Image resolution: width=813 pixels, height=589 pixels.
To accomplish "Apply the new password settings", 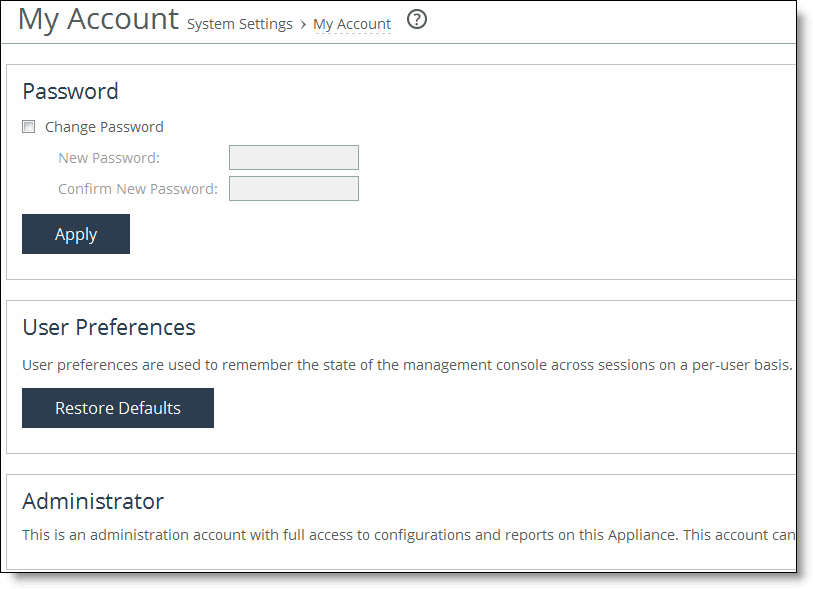I will pos(75,233).
